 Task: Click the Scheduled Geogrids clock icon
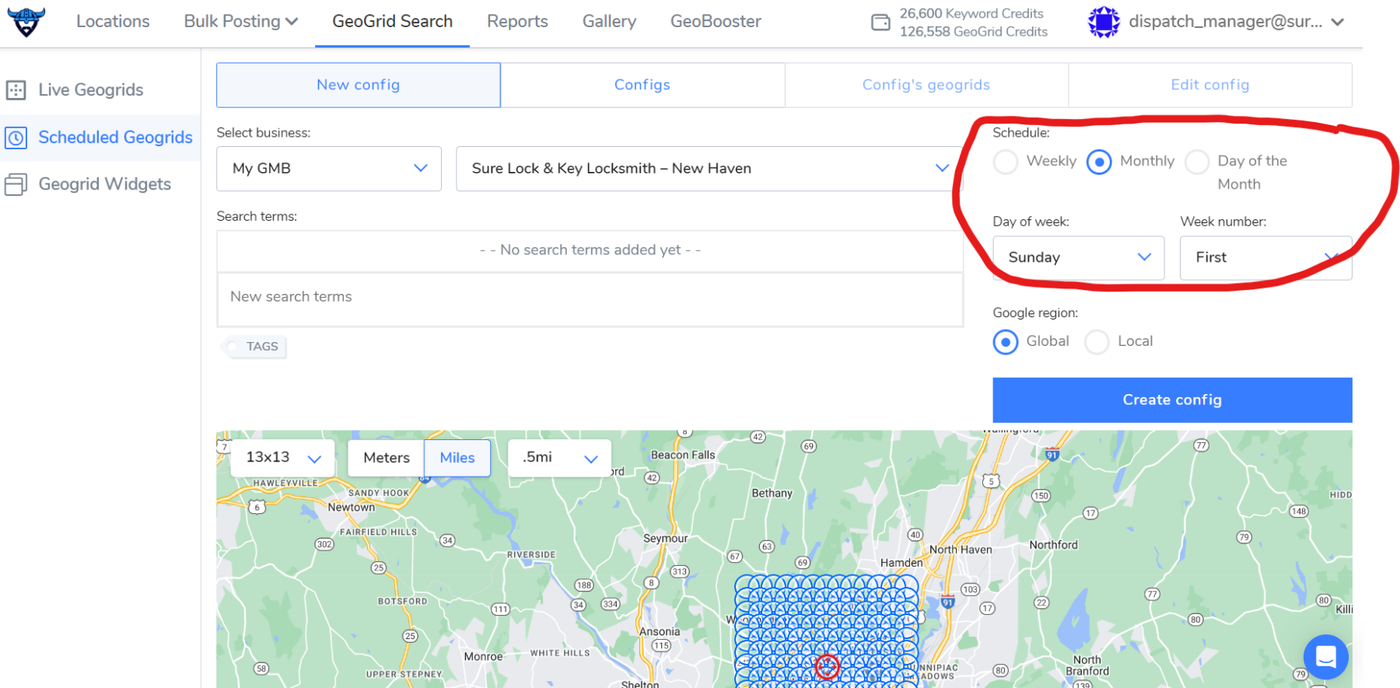pos(16,138)
